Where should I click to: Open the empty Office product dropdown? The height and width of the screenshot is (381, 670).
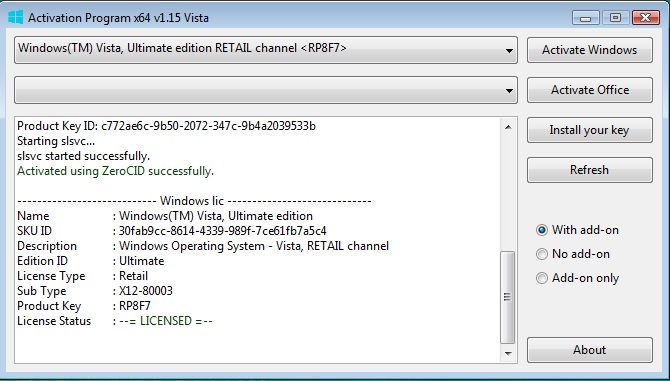[266, 90]
